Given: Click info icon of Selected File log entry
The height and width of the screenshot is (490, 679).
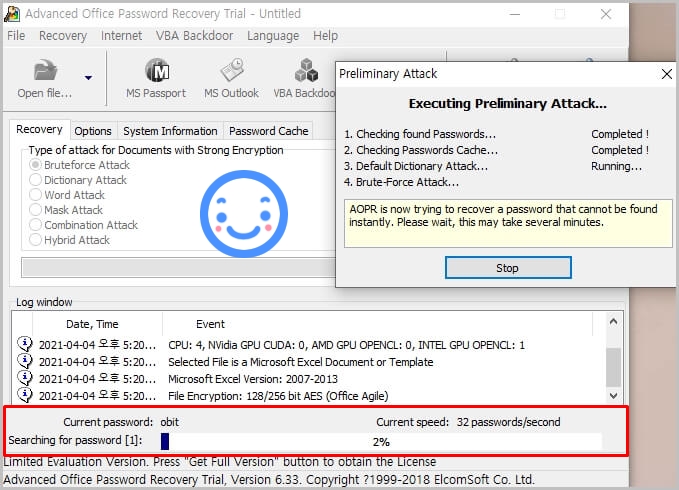Looking at the screenshot, I should 25,361.
